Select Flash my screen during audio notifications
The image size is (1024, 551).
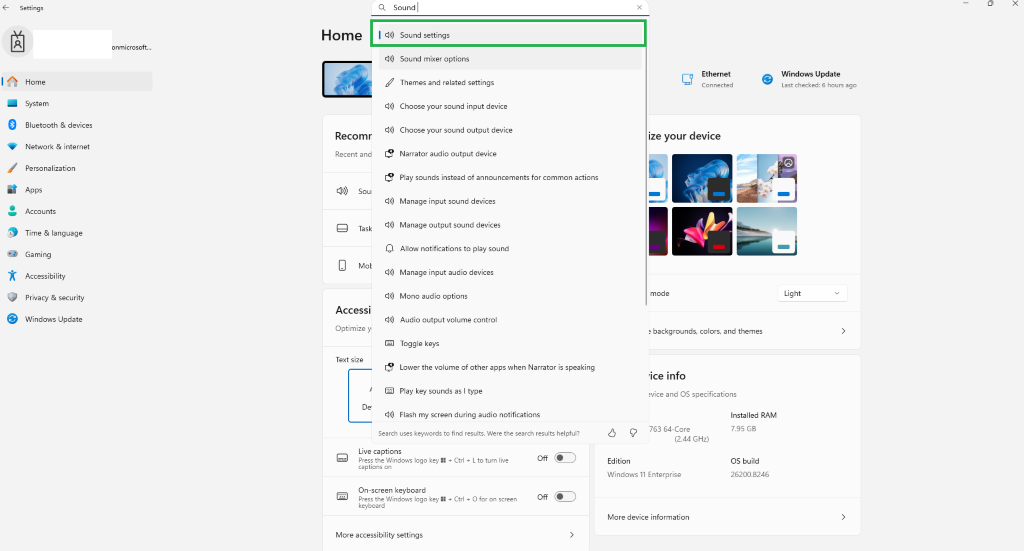[510, 414]
